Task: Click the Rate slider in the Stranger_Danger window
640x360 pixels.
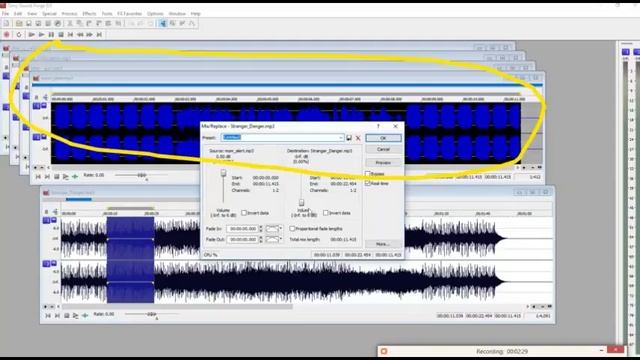Action: [x=151, y=314]
